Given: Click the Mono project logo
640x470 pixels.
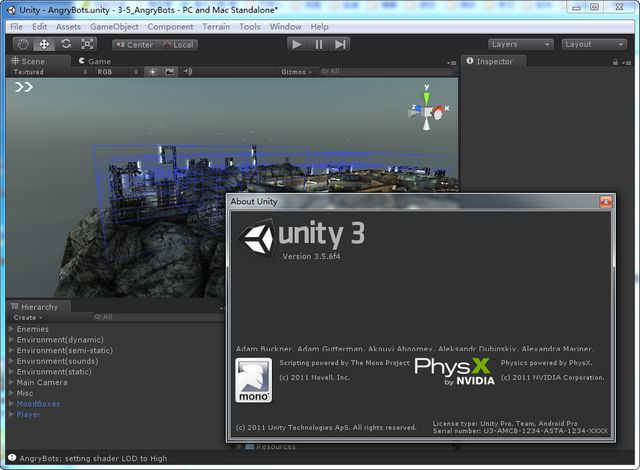Looking at the screenshot, I should 253,380.
